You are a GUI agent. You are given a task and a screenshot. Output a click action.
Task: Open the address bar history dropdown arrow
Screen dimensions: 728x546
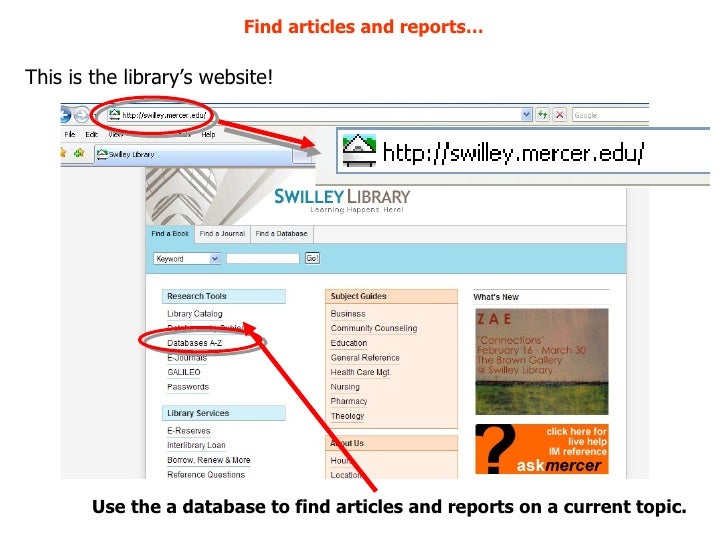(x=526, y=115)
